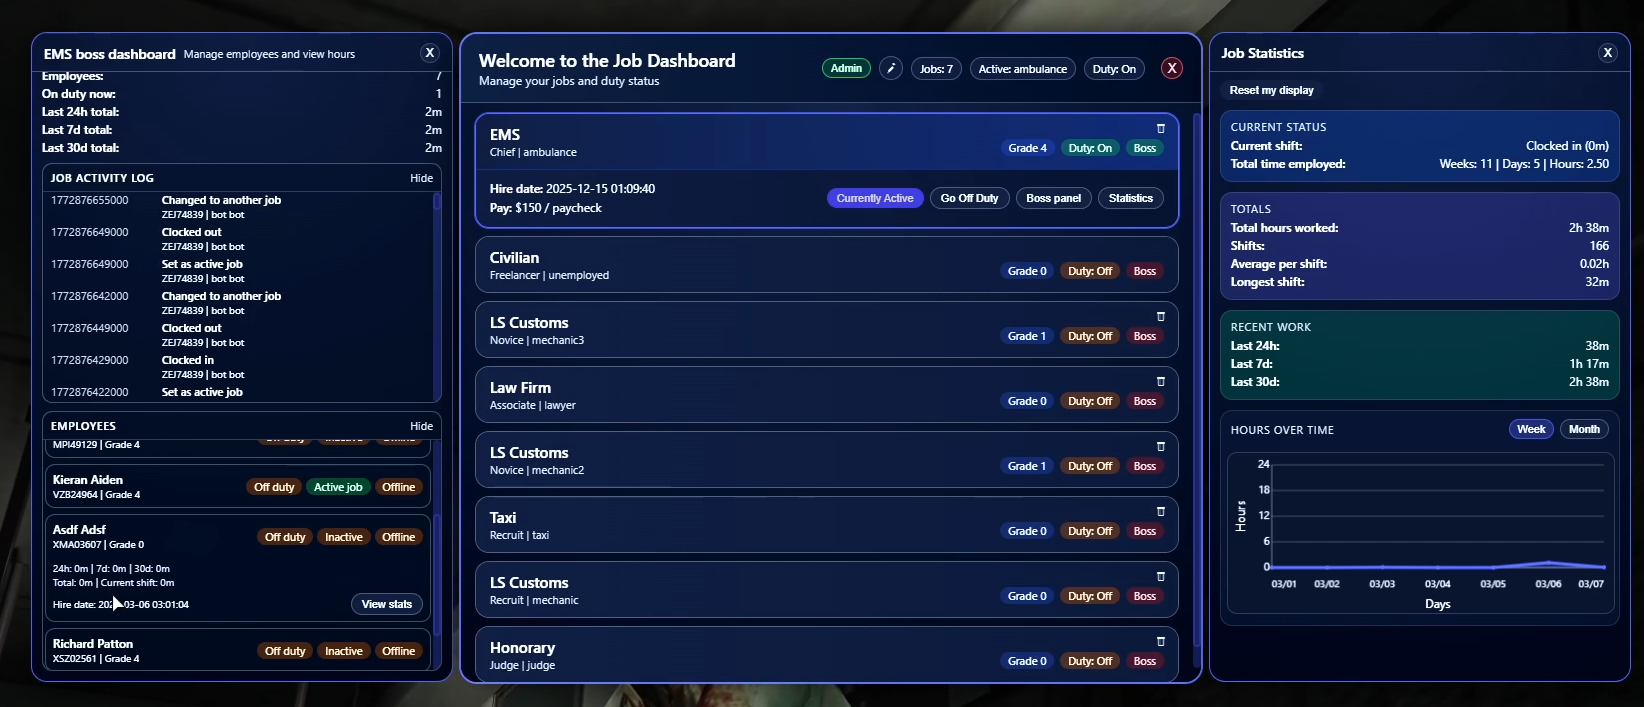This screenshot has width=1644, height=707.
Task: Switch hours chart to Month view
Action: [1584, 429]
